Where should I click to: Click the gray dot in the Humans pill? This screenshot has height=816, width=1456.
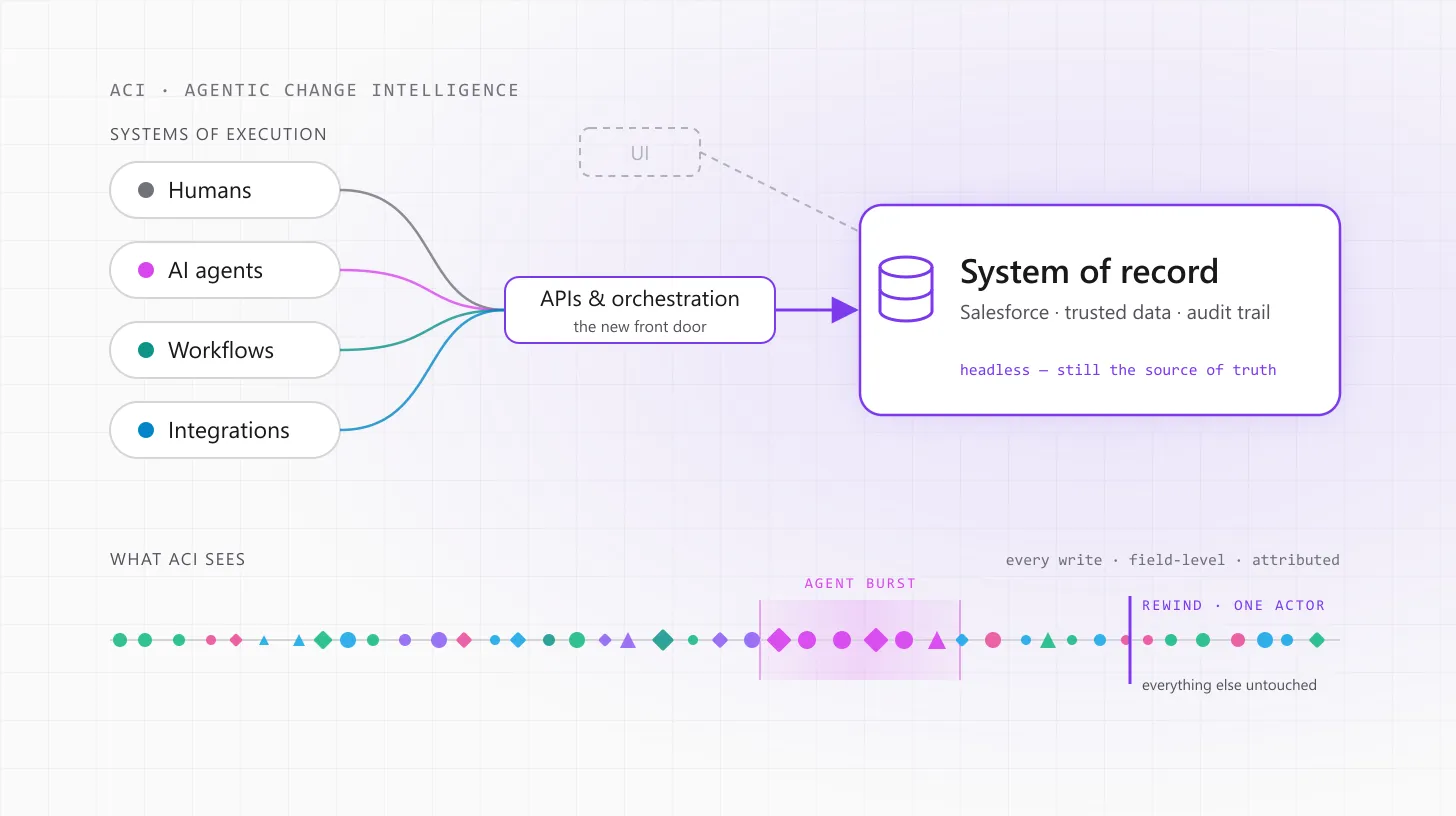coord(146,190)
